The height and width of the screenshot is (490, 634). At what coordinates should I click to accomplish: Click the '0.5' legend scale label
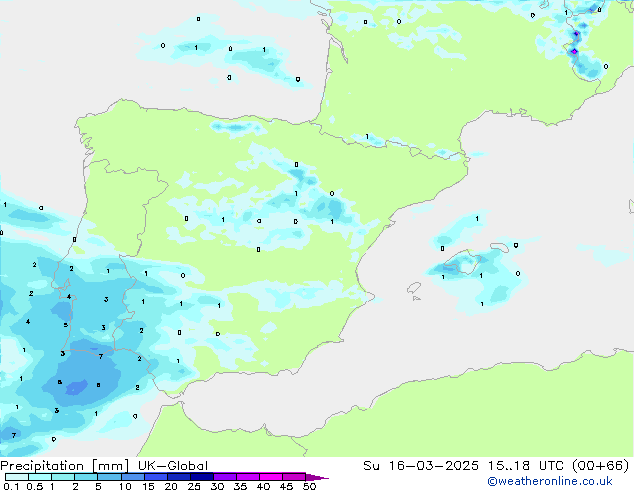35,486
